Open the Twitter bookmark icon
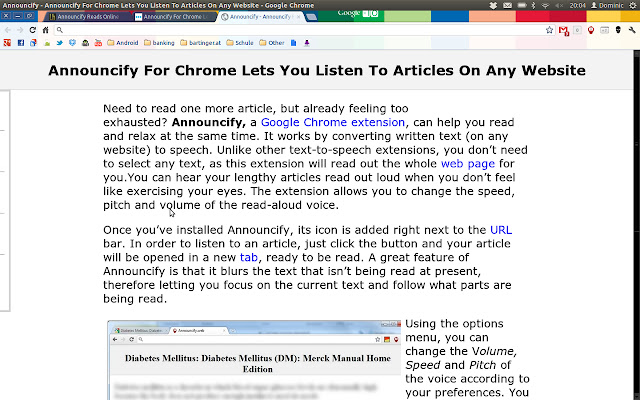640x400 pixels. (60, 42)
